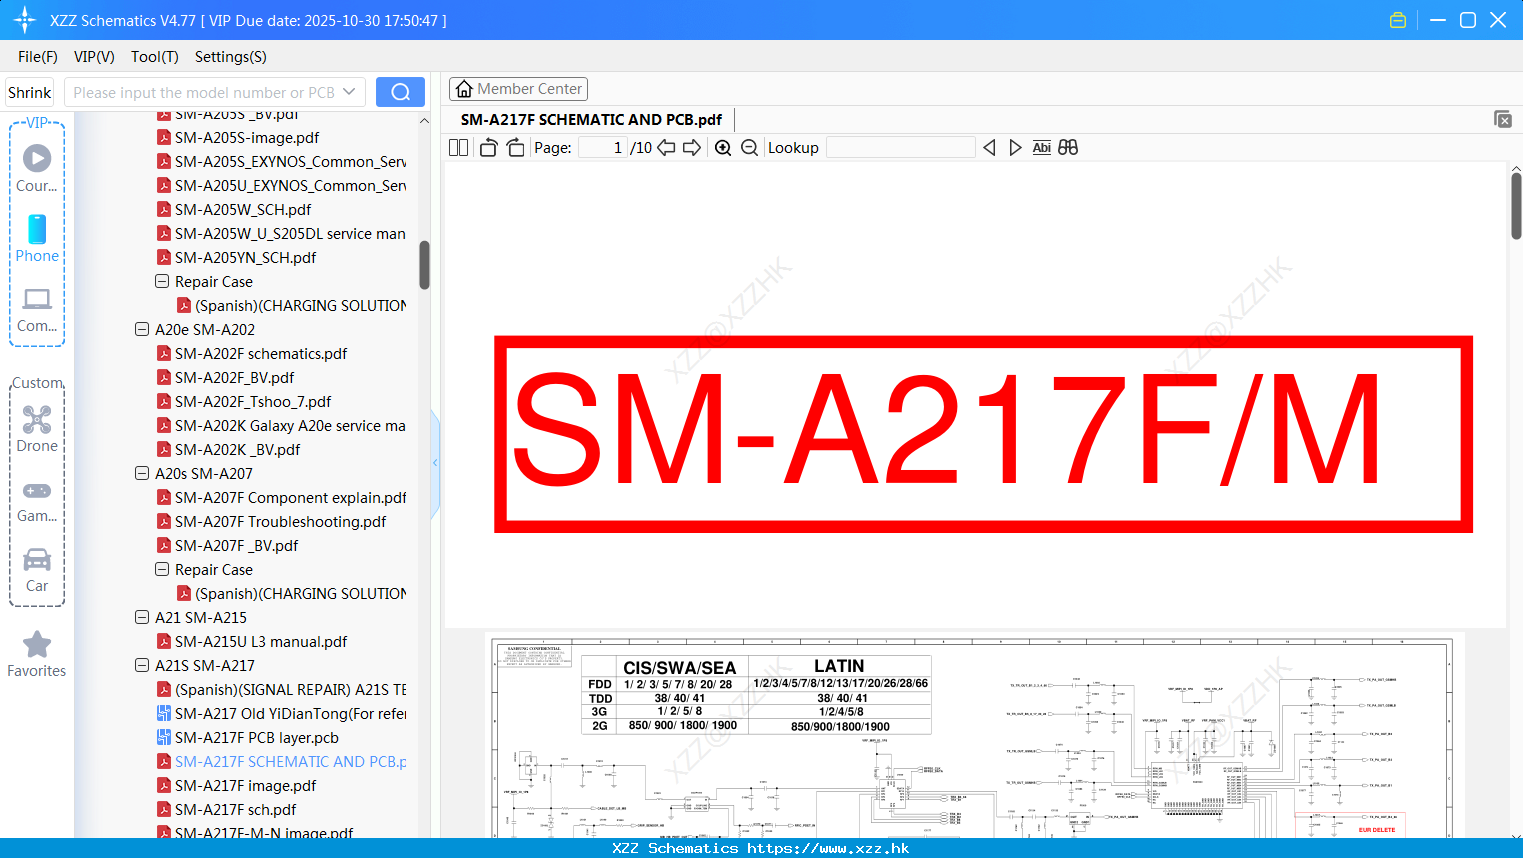Open the Member Center
This screenshot has width=1523, height=858.
tap(518, 89)
